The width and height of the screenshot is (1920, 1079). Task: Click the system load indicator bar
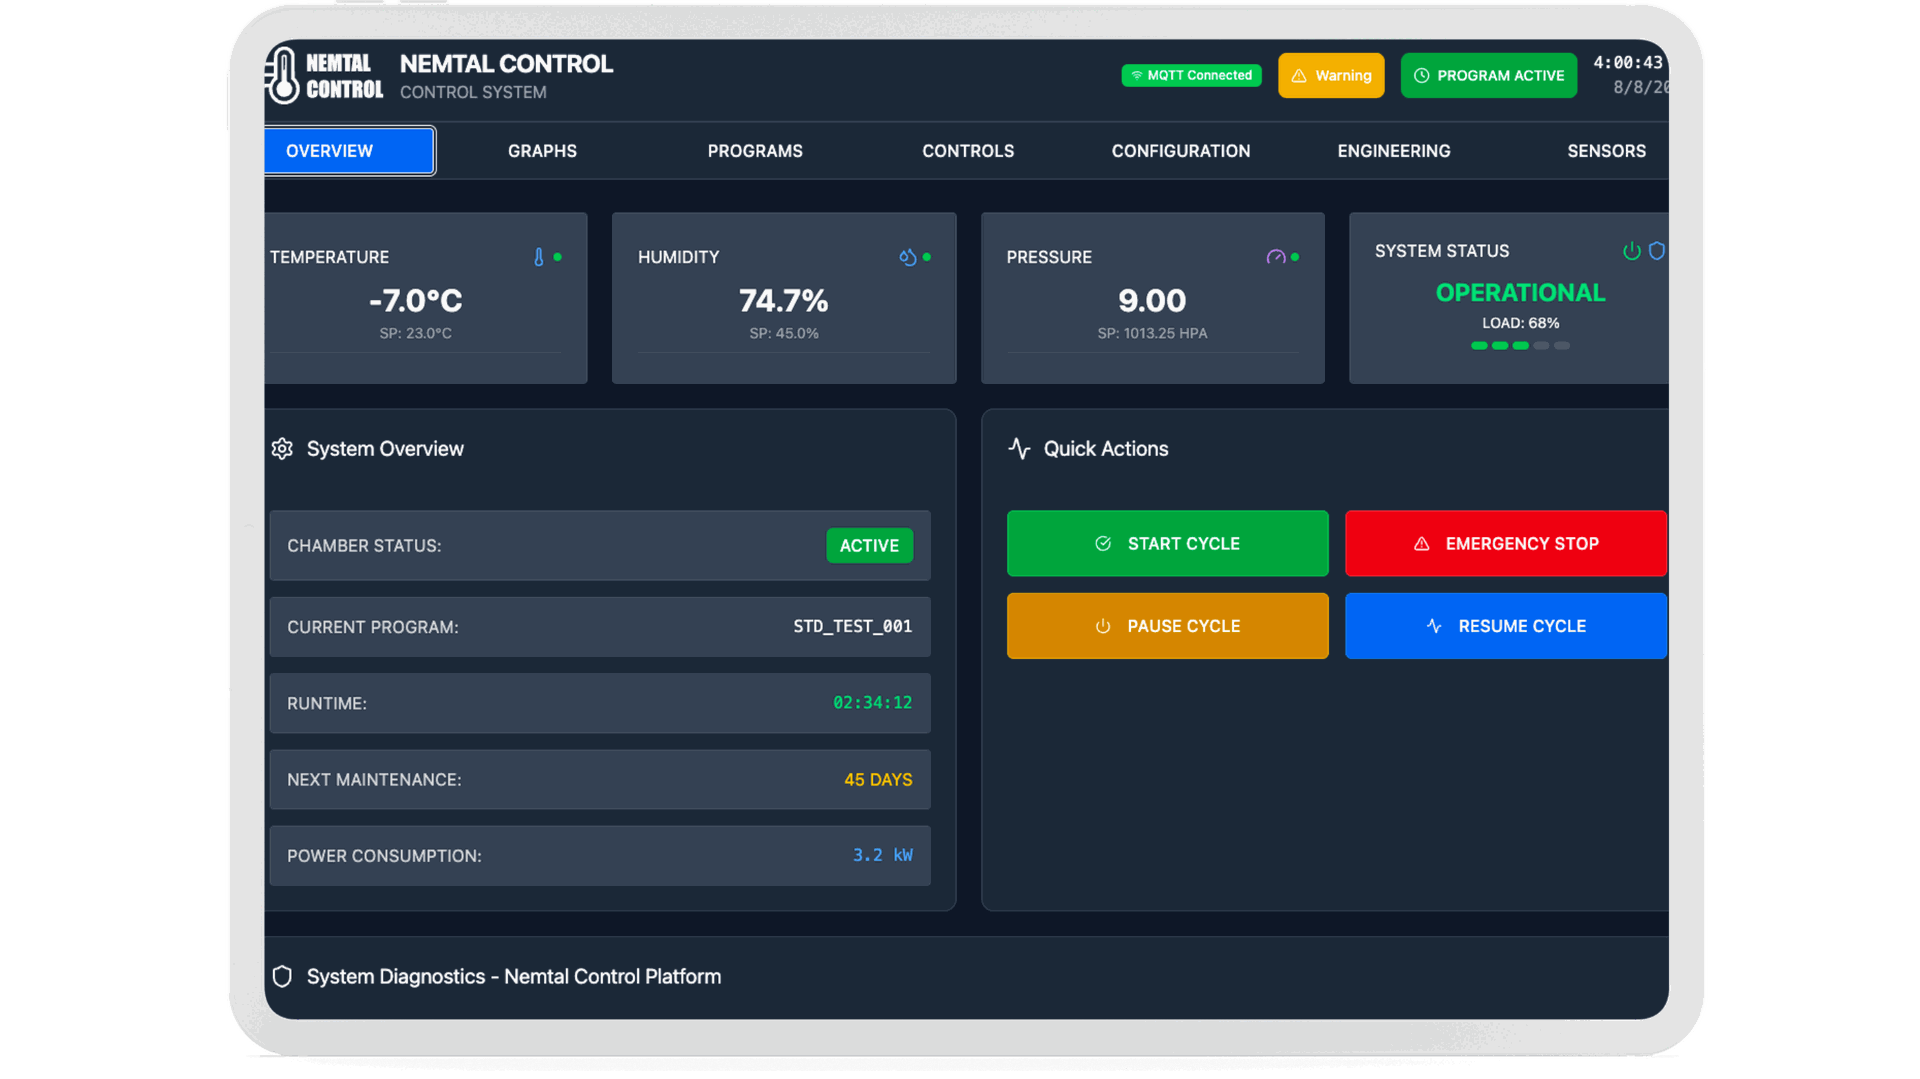(1520, 346)
